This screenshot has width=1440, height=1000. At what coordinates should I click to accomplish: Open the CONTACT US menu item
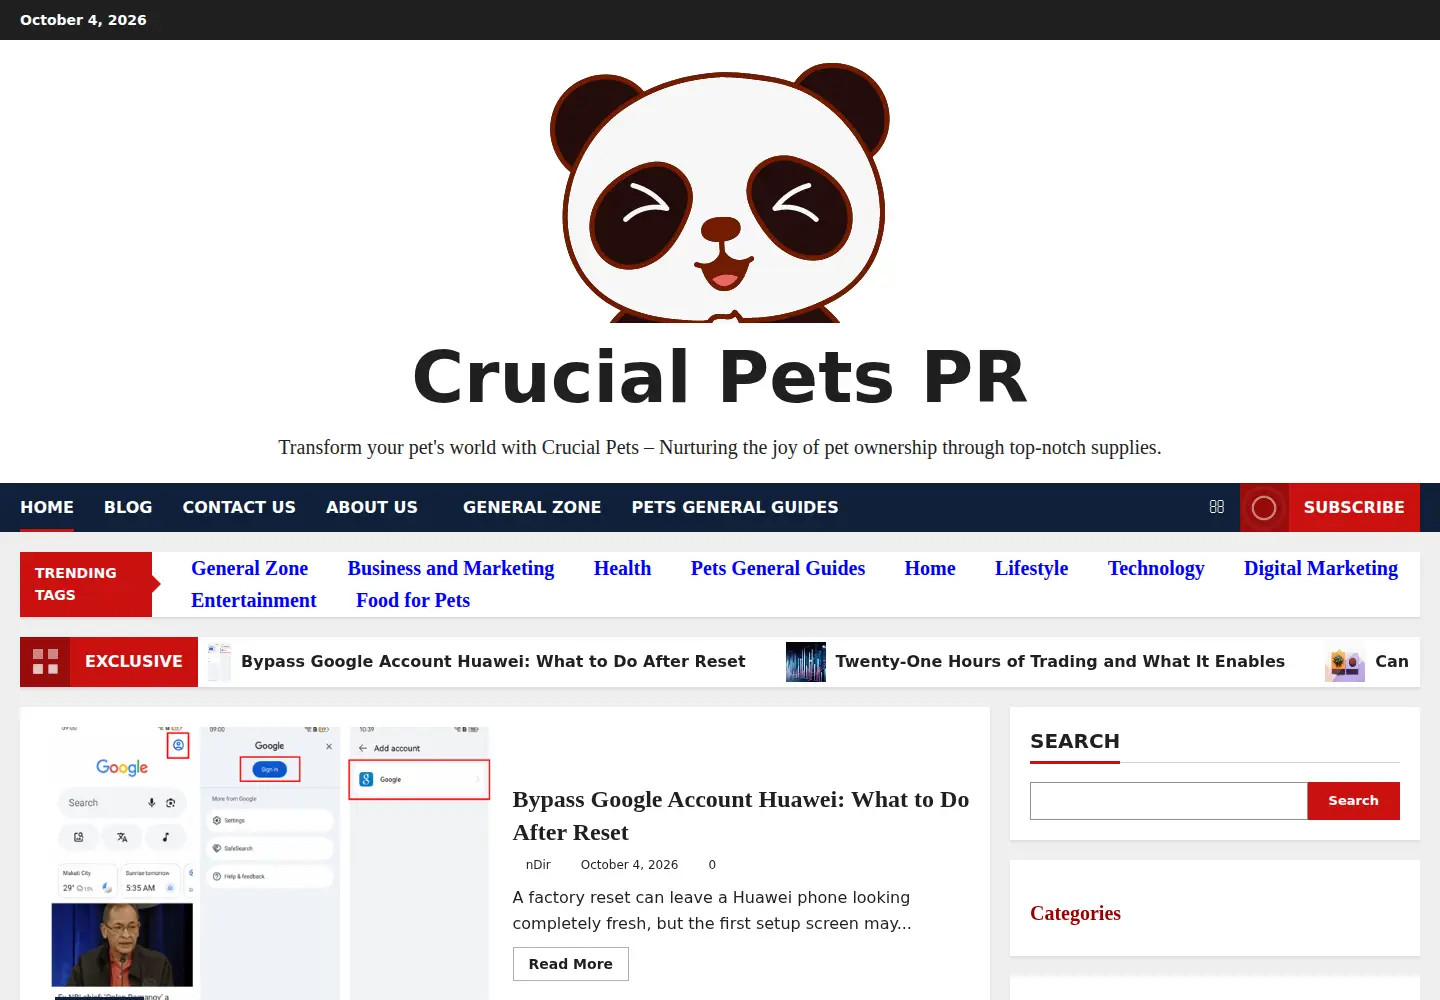click(239, 507)
